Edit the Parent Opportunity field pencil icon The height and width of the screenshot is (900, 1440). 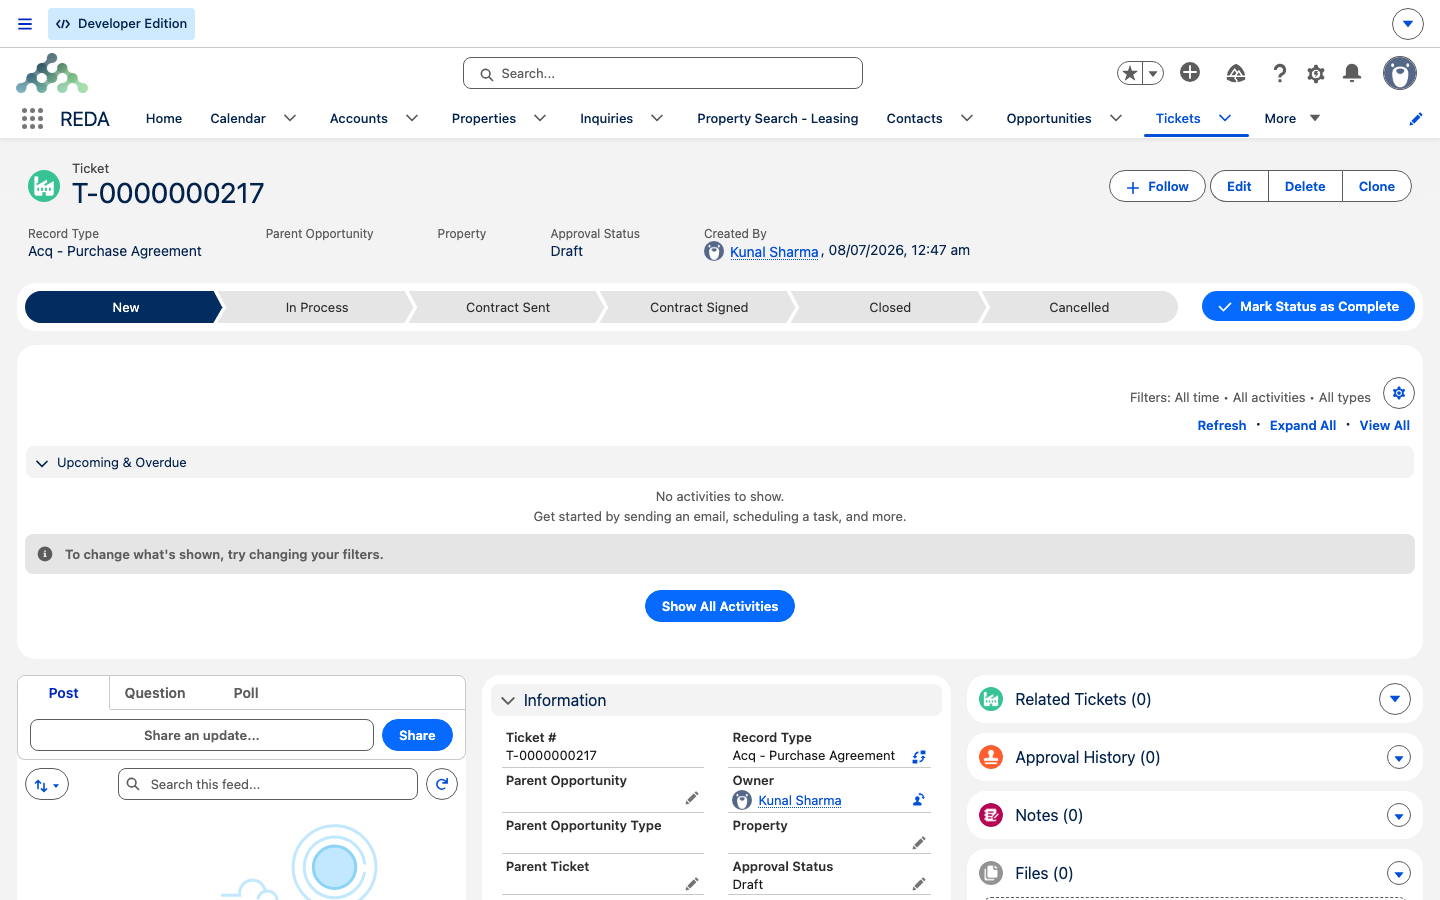[x=692, y=798]
